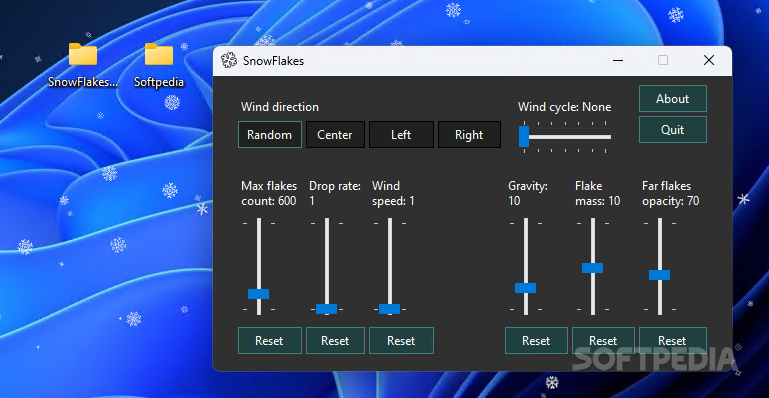Close the SnowFlakes window
Image resolution: width=769 pixels, height=398 pixels.
click(x=709, y=60)
